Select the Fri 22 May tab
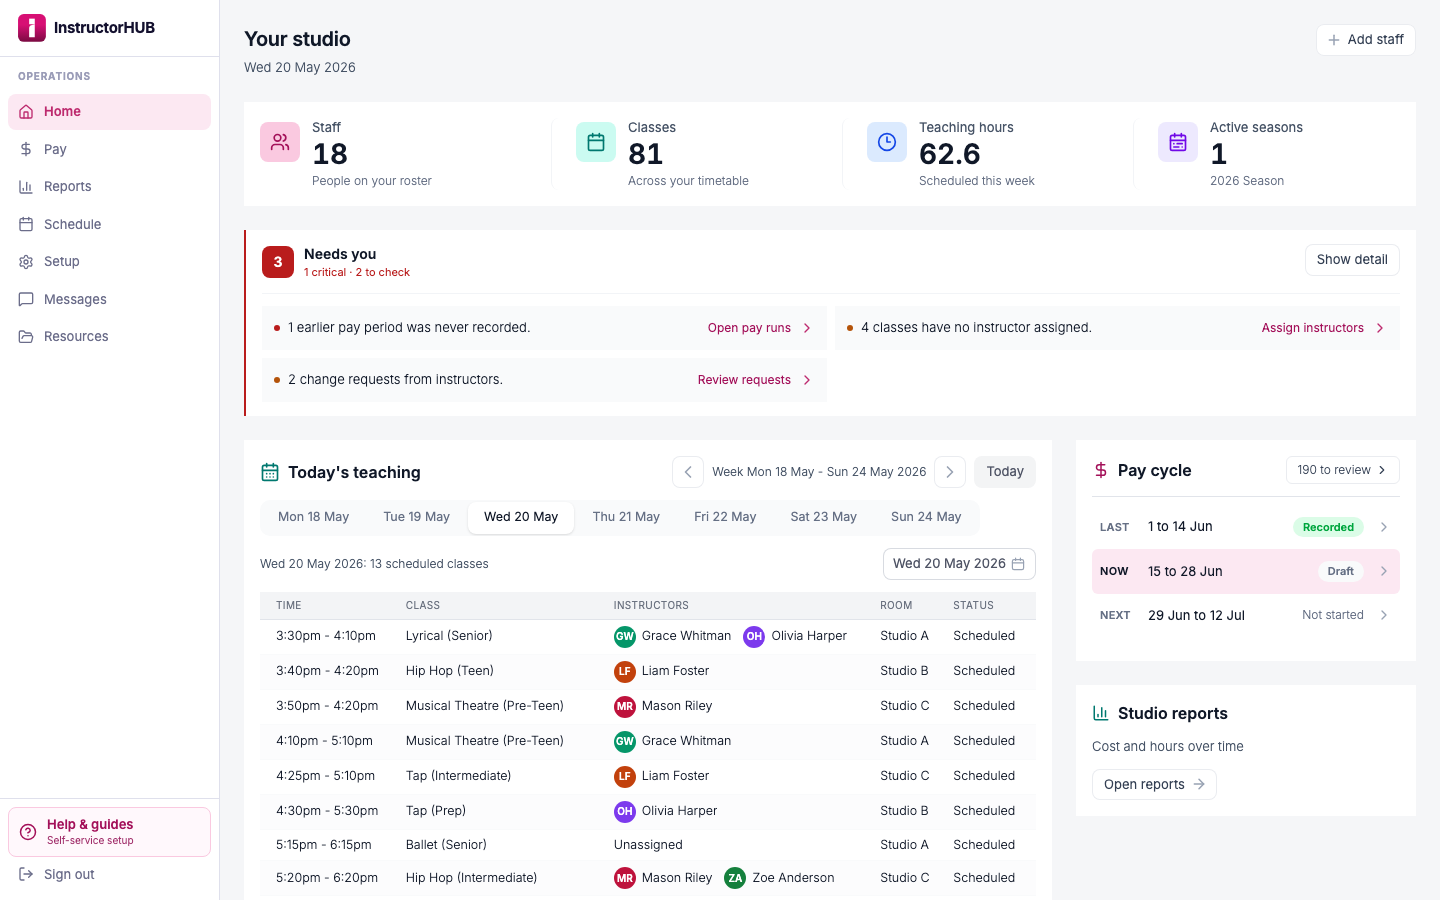The height and width of the screenshot is (900, 1440). click(725, 517)
